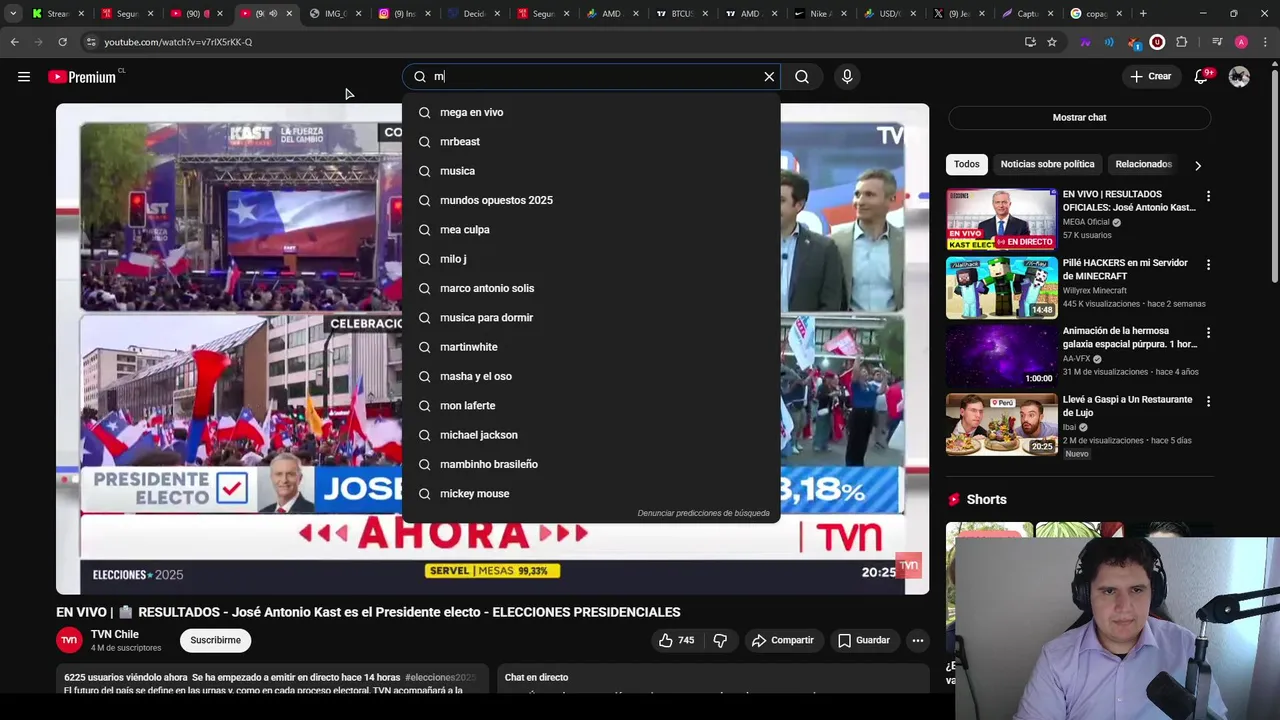
Task: Open new browser tab with plus
Action: 1143,14
